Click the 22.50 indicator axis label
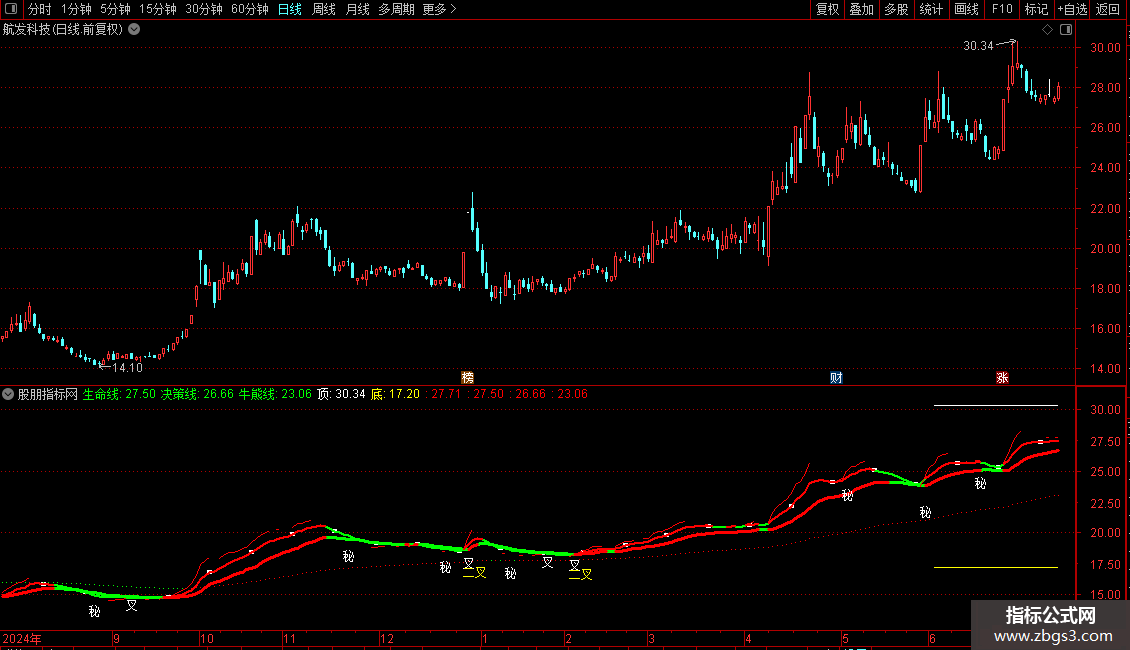1130x650 pixels. [1105, 503]
